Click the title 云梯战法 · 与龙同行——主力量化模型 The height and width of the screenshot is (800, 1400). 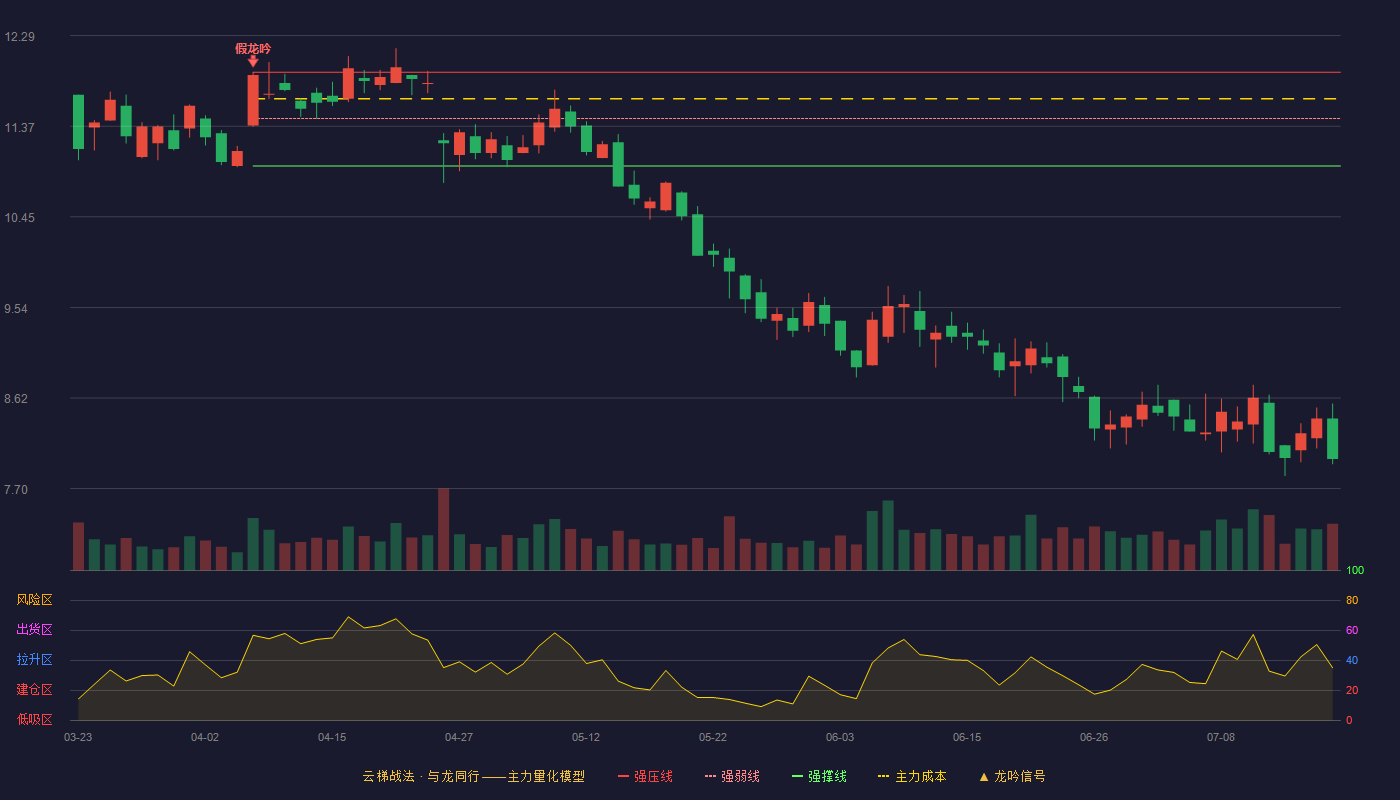pos(474,776)
